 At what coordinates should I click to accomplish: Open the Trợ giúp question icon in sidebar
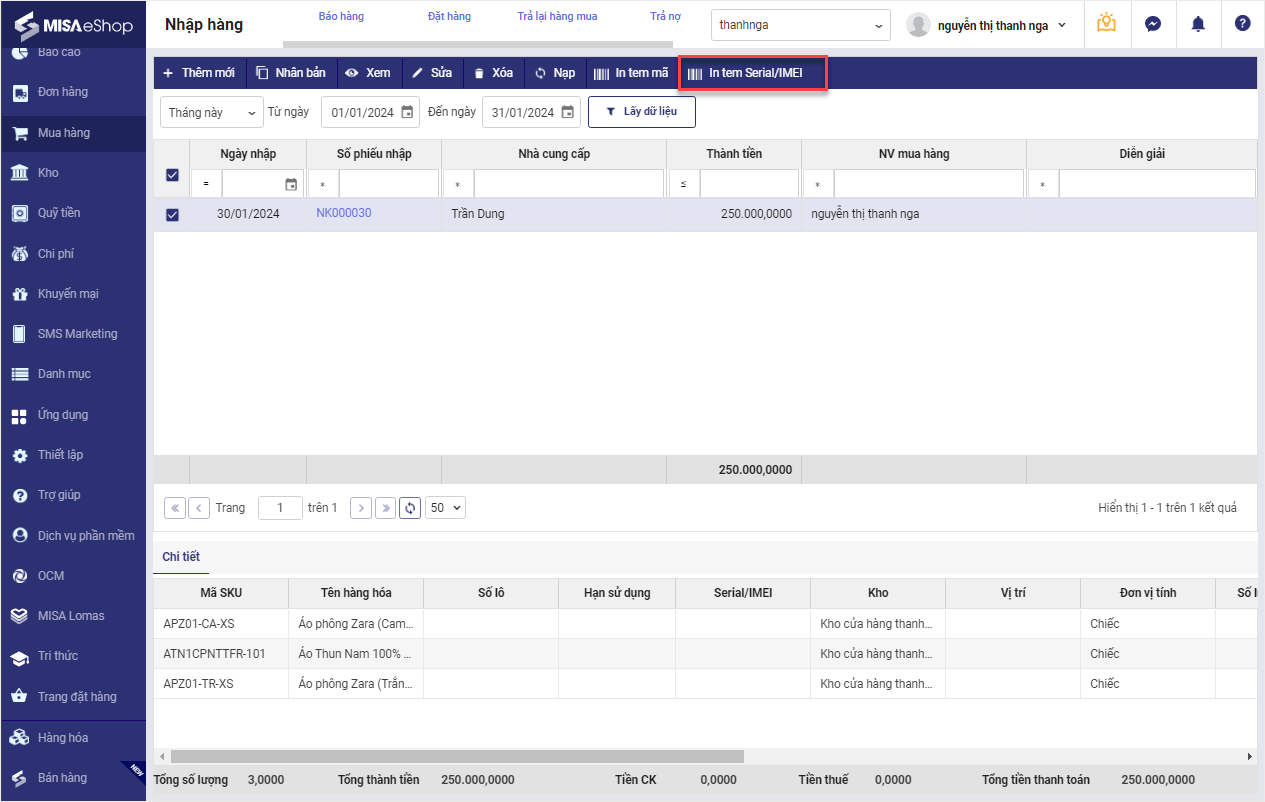(20, 495)
